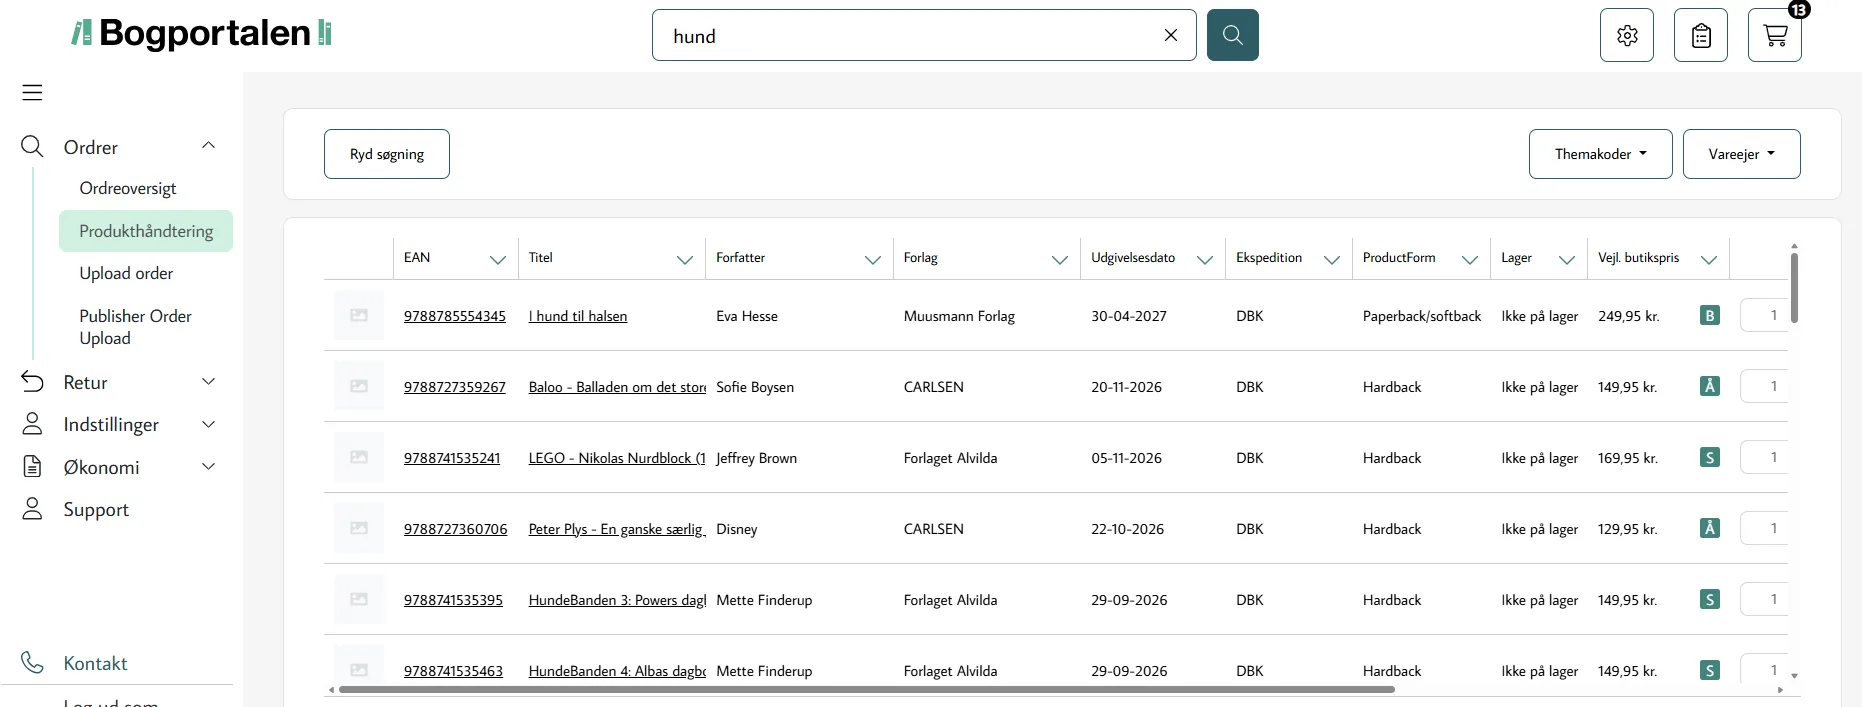Click the S badge on HundeBanden 4 row
This screenshot has width=1862, height=707.
tap(1710, 670)
